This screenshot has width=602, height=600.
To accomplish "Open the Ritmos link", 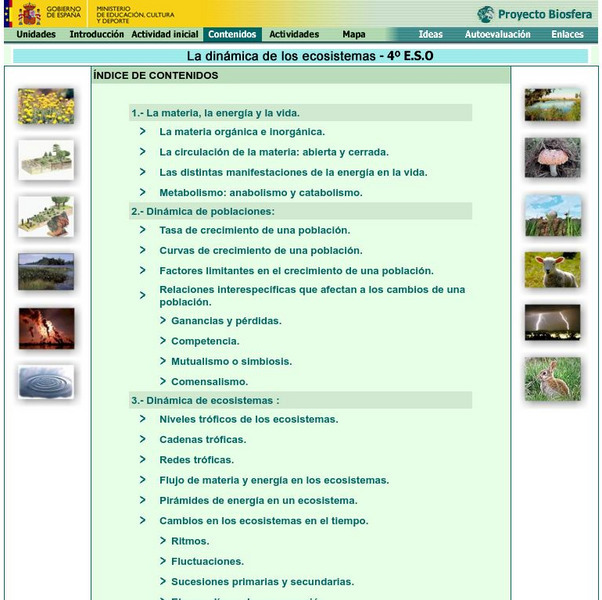I will [x=190, y=541].
